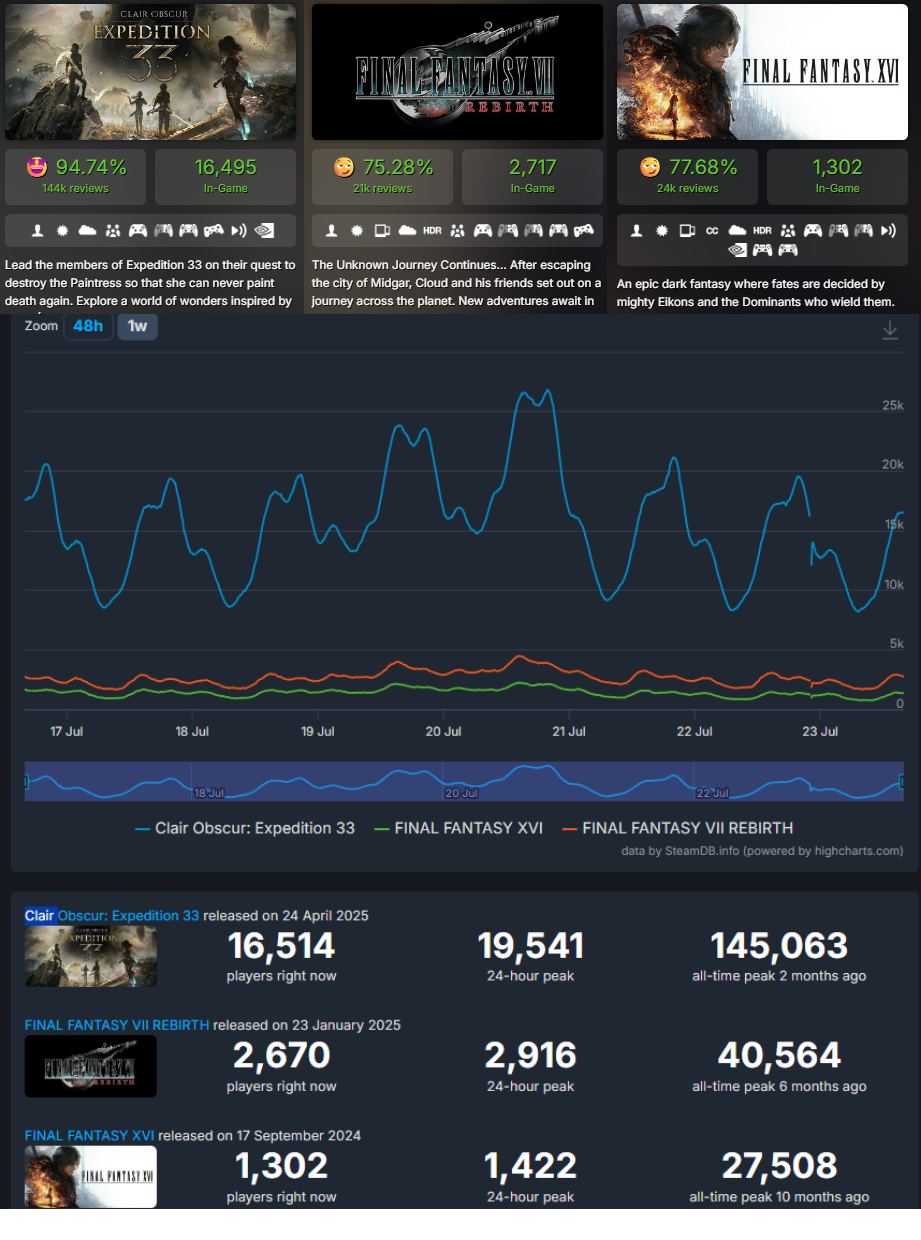Click Final Fantasy XVI HDR icon
This screenshot has width=921, height=1240.
[762, 231]
